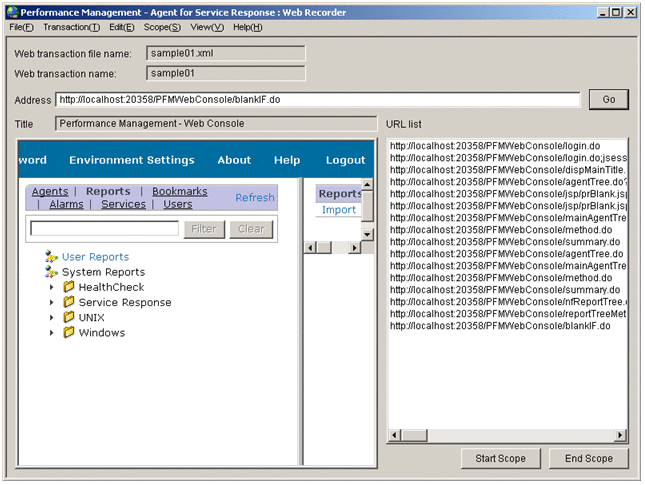645x485 pixels.
Task: Click the Refresh link
Action: pyautogui.click(x=254, y=198)
